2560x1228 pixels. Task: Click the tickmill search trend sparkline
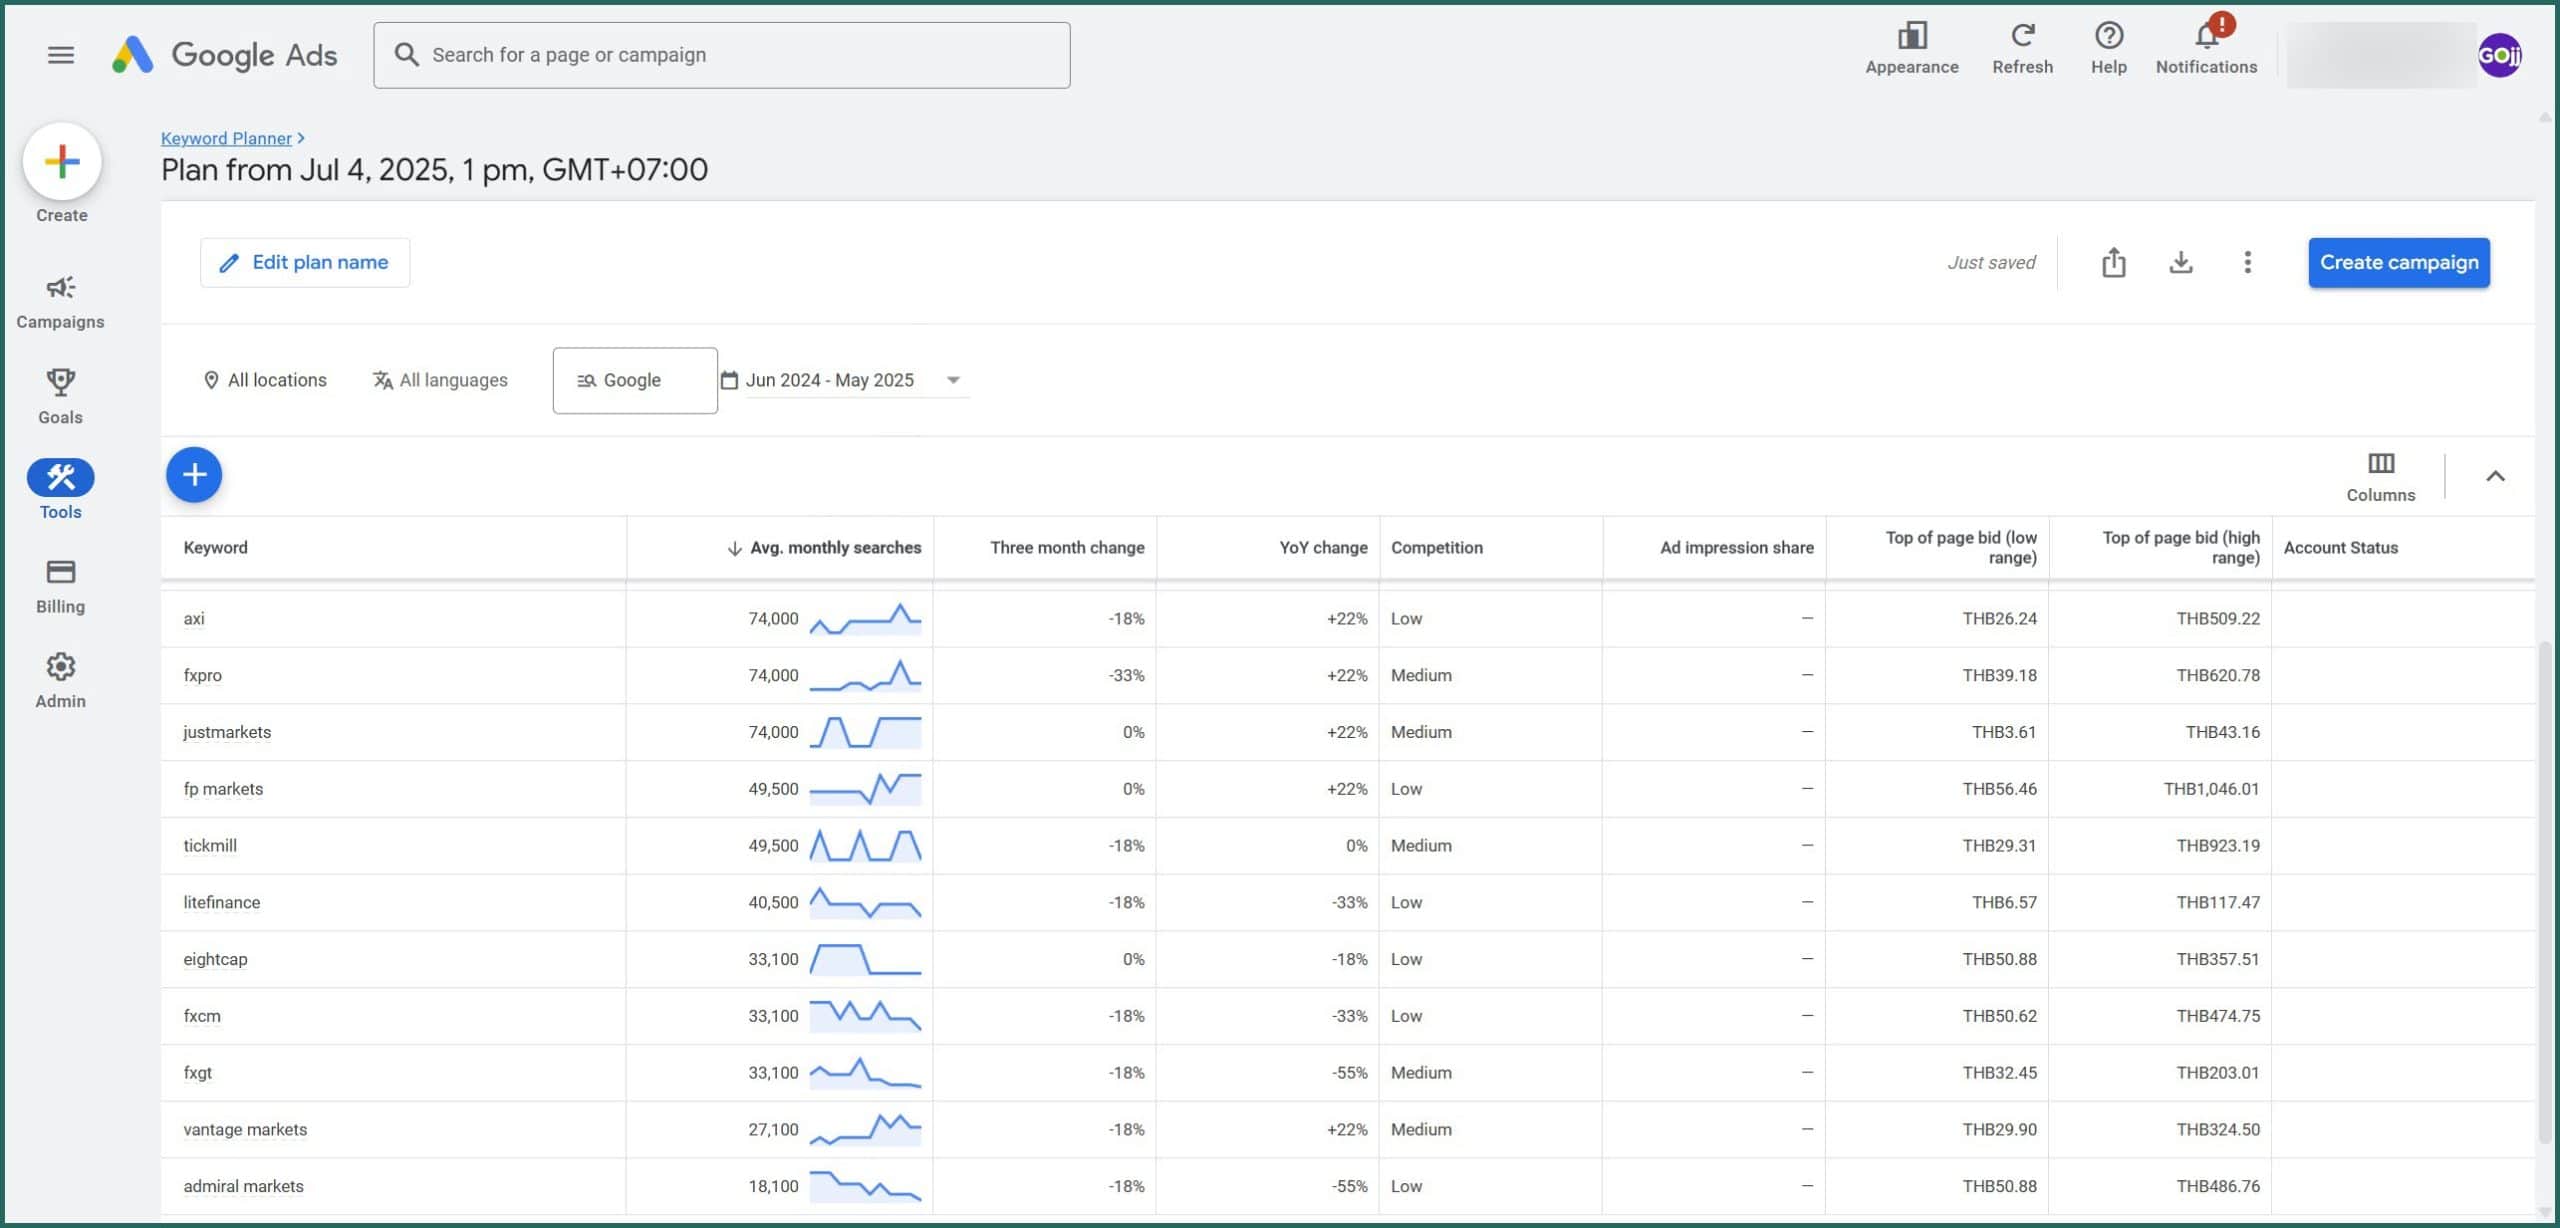[865, 846]
